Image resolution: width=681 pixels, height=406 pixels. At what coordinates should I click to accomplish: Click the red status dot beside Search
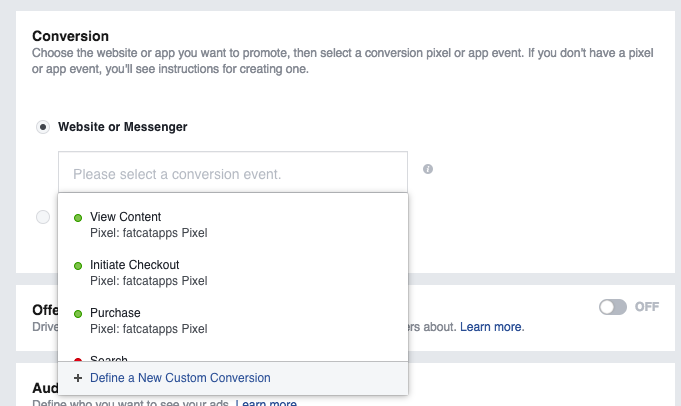pos(78,358)
